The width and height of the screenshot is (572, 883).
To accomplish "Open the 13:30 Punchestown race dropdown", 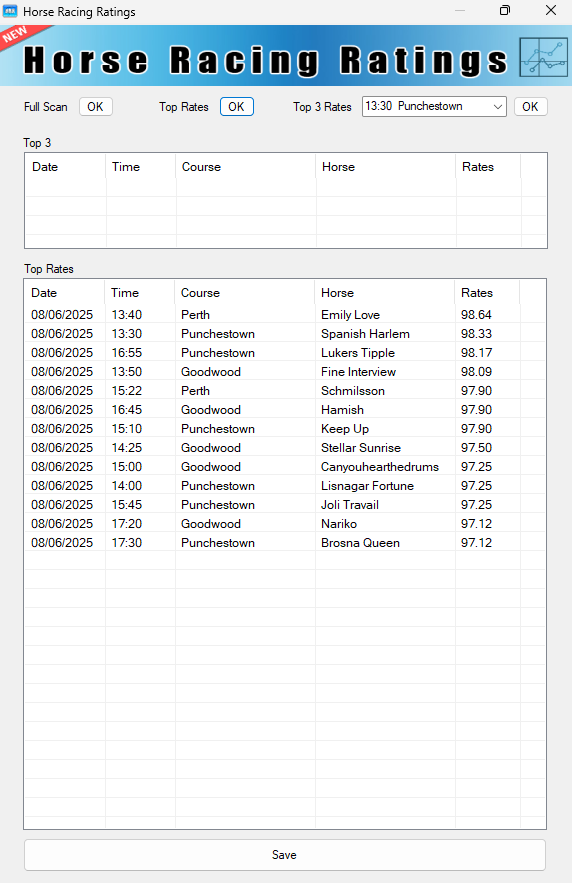I will (x=434, y=106).
